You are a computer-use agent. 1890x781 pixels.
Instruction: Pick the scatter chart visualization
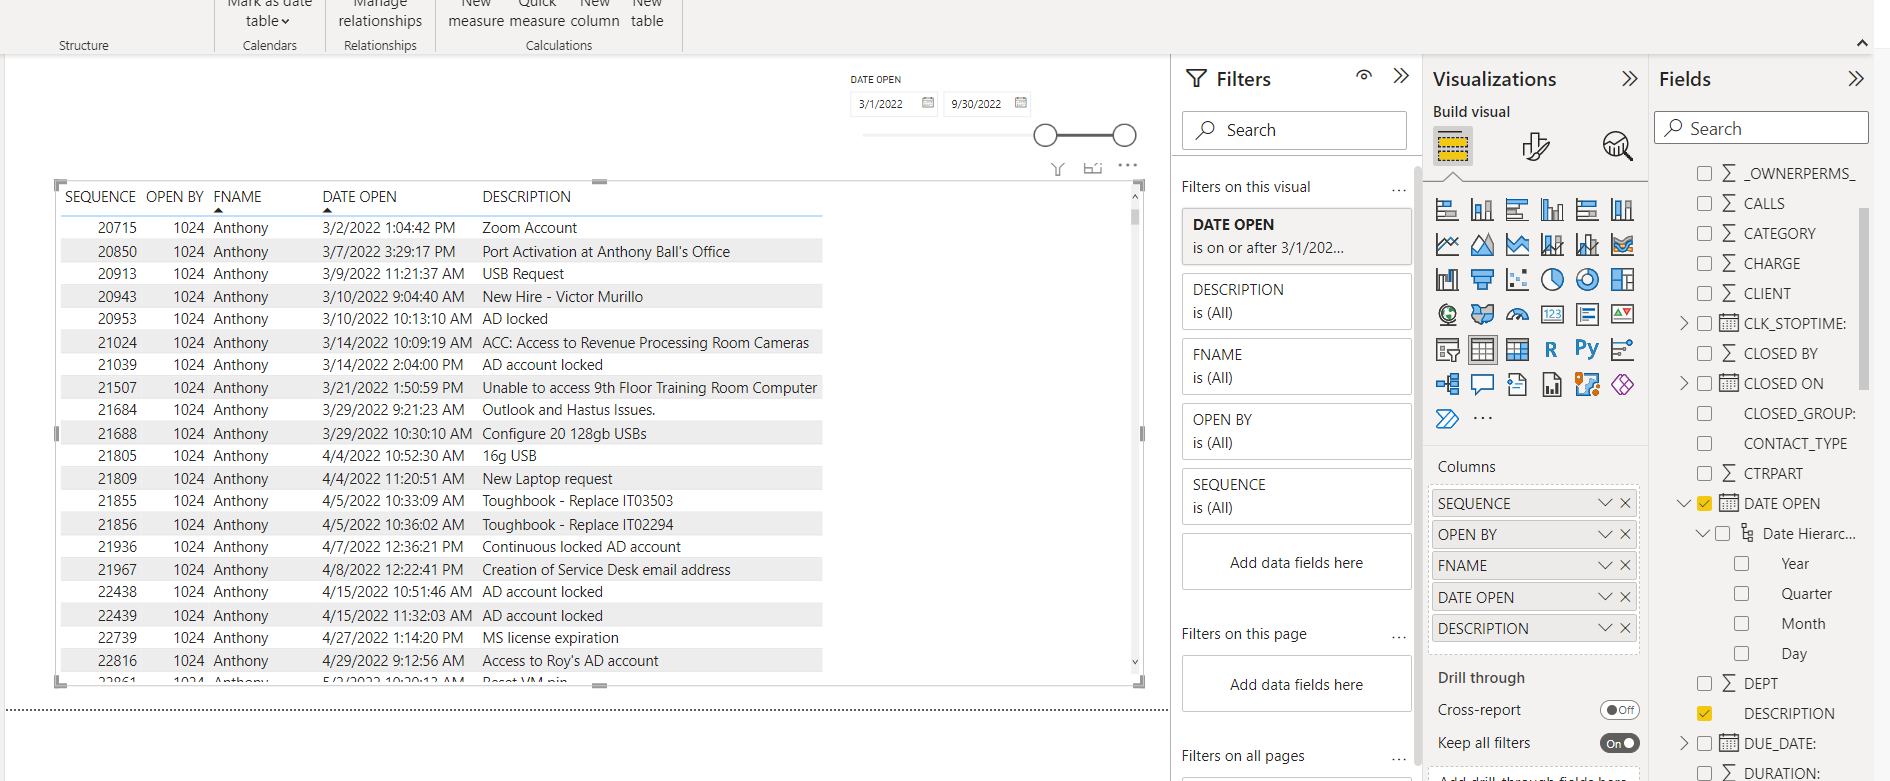coord(1517,279)
